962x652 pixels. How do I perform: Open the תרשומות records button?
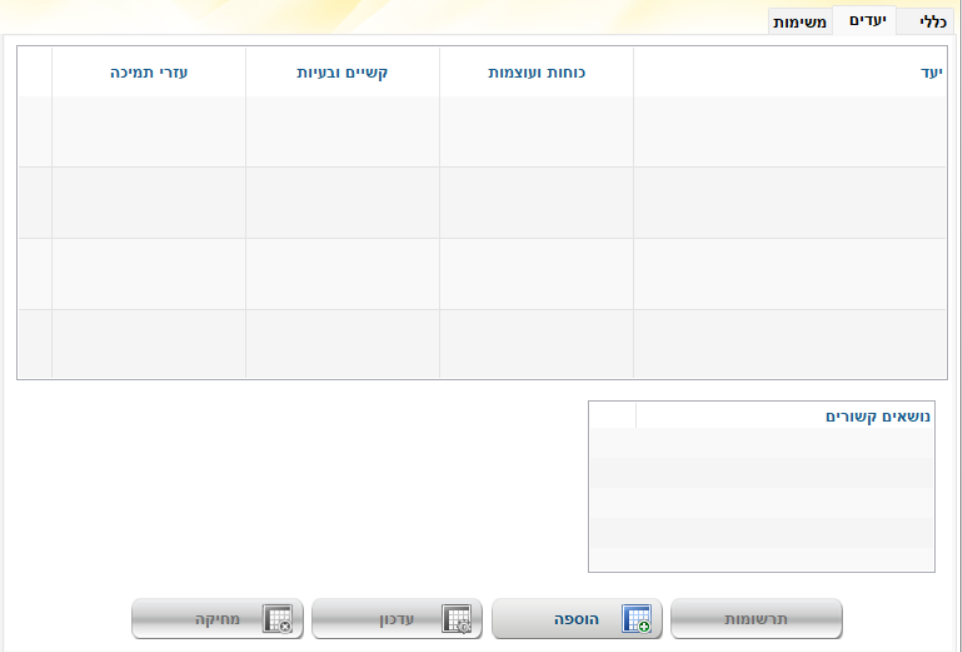(x=756, y=619)
